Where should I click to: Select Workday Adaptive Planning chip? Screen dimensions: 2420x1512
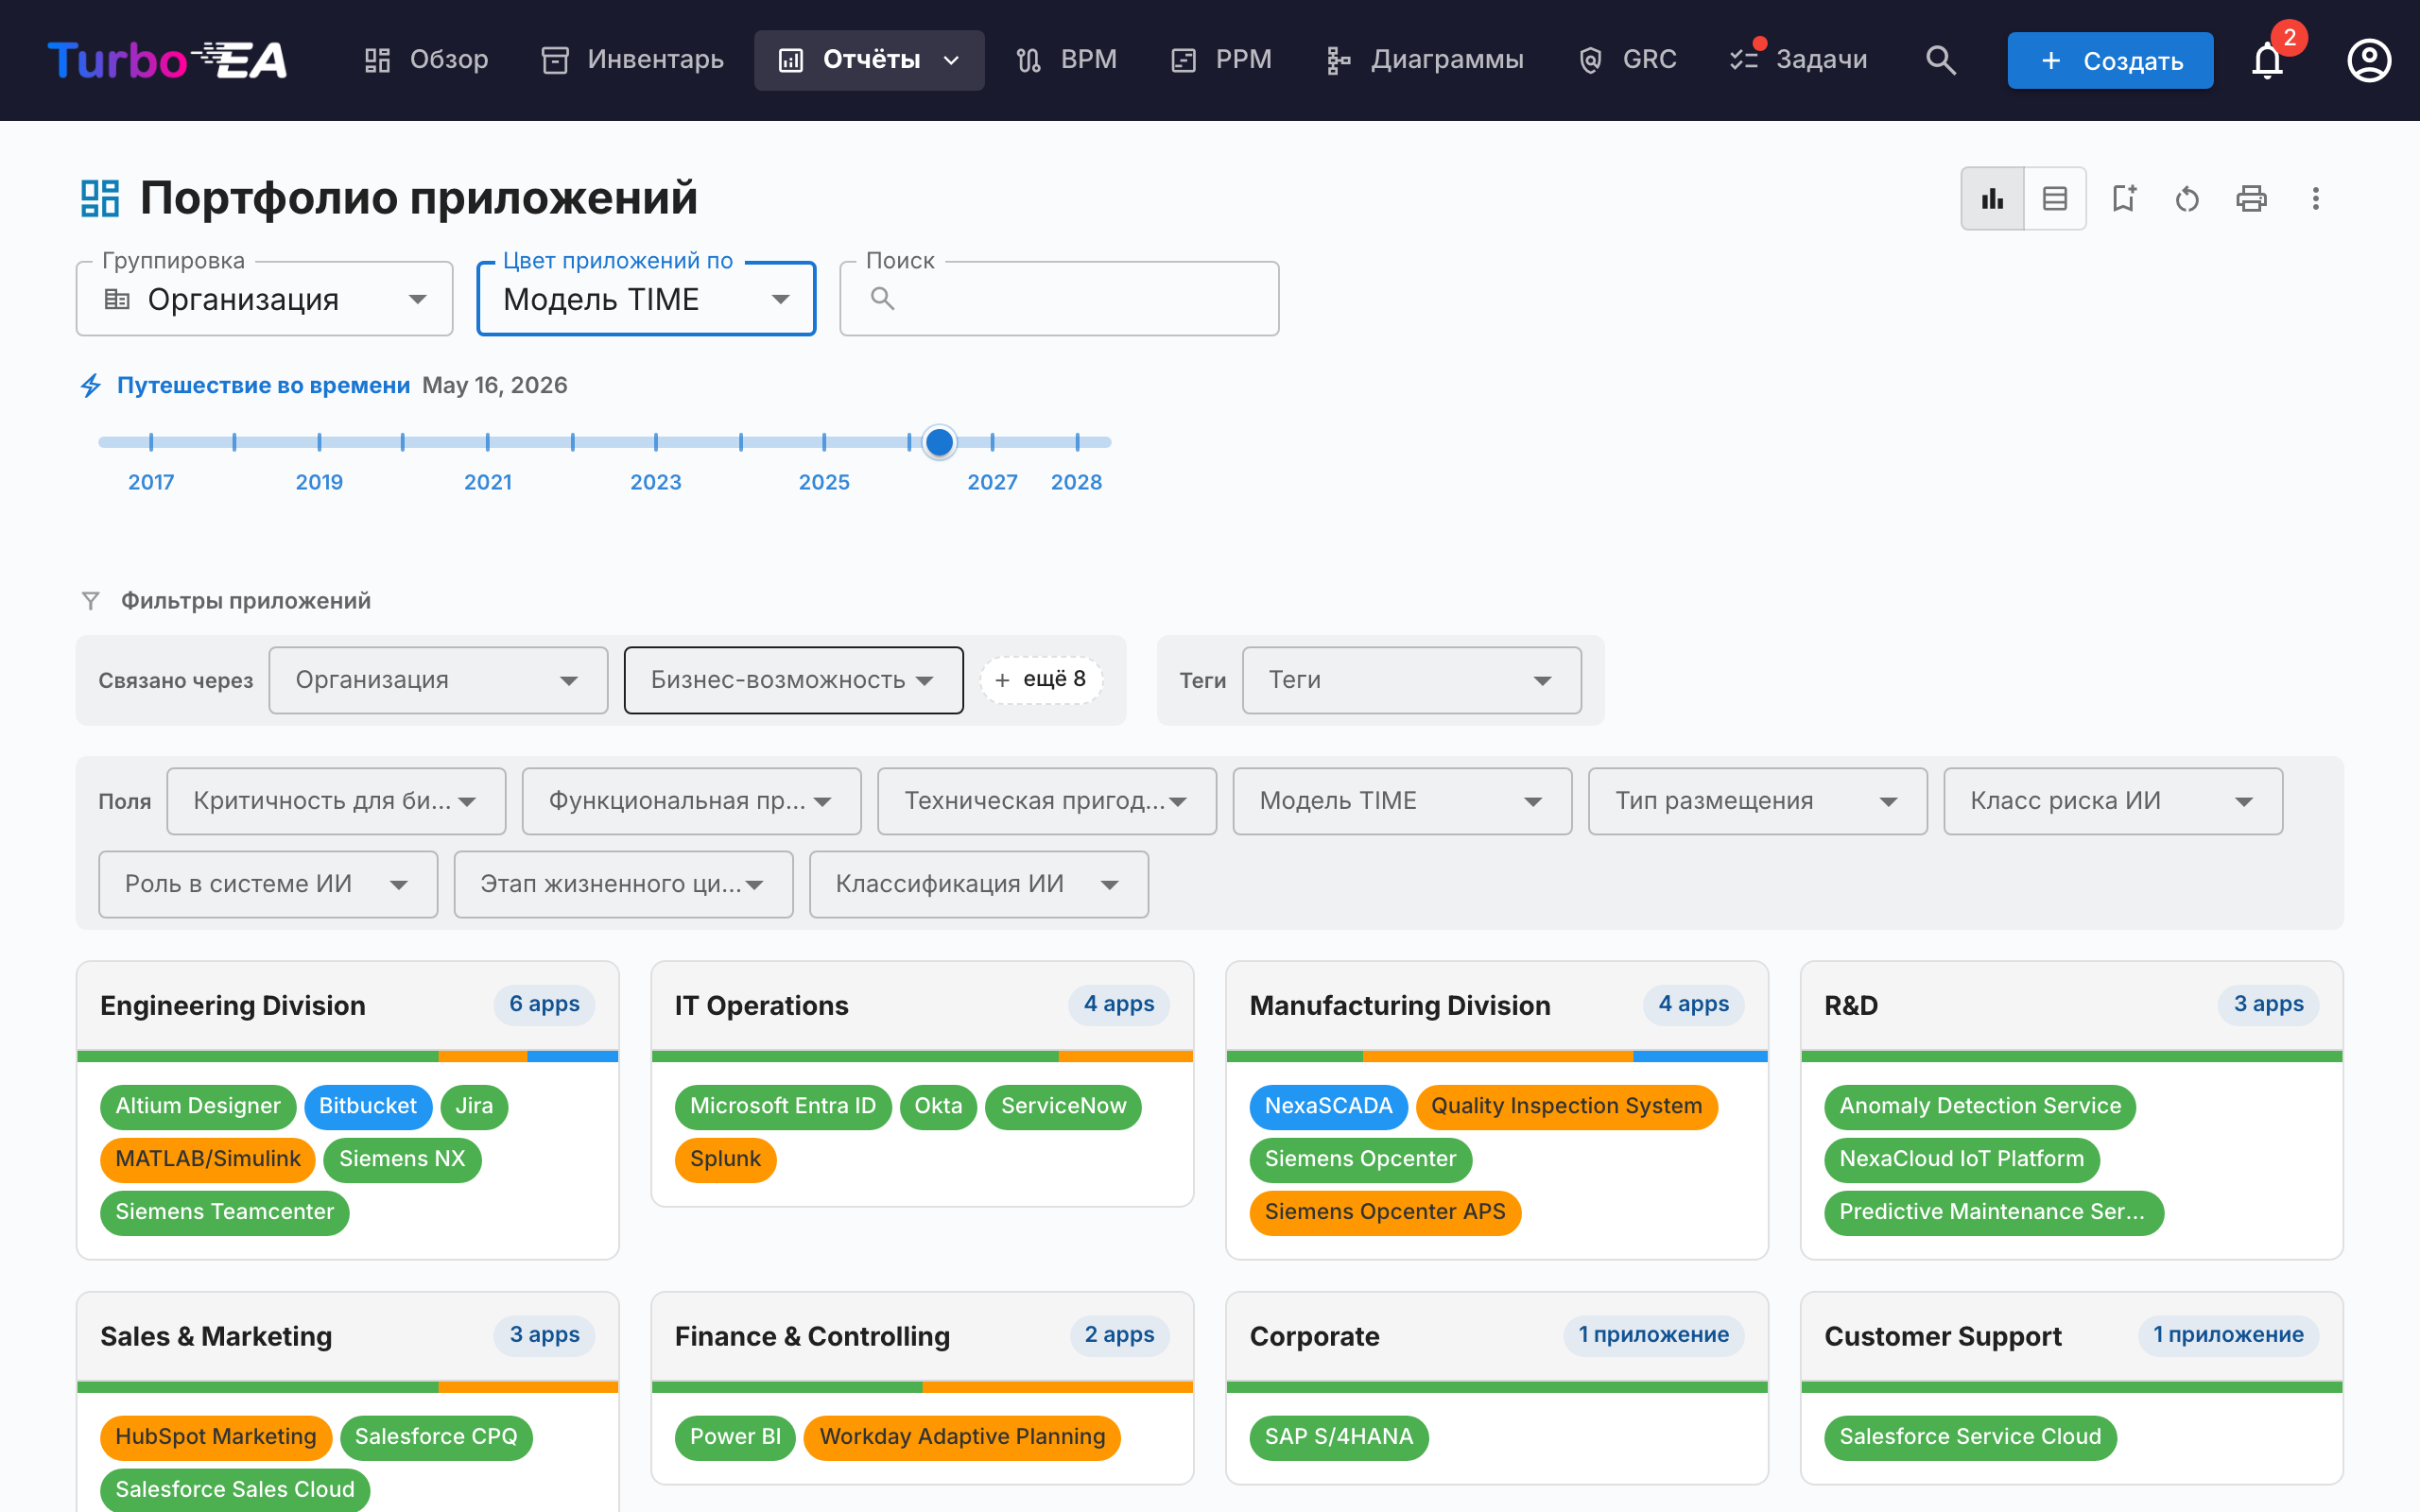[962, 1437]
